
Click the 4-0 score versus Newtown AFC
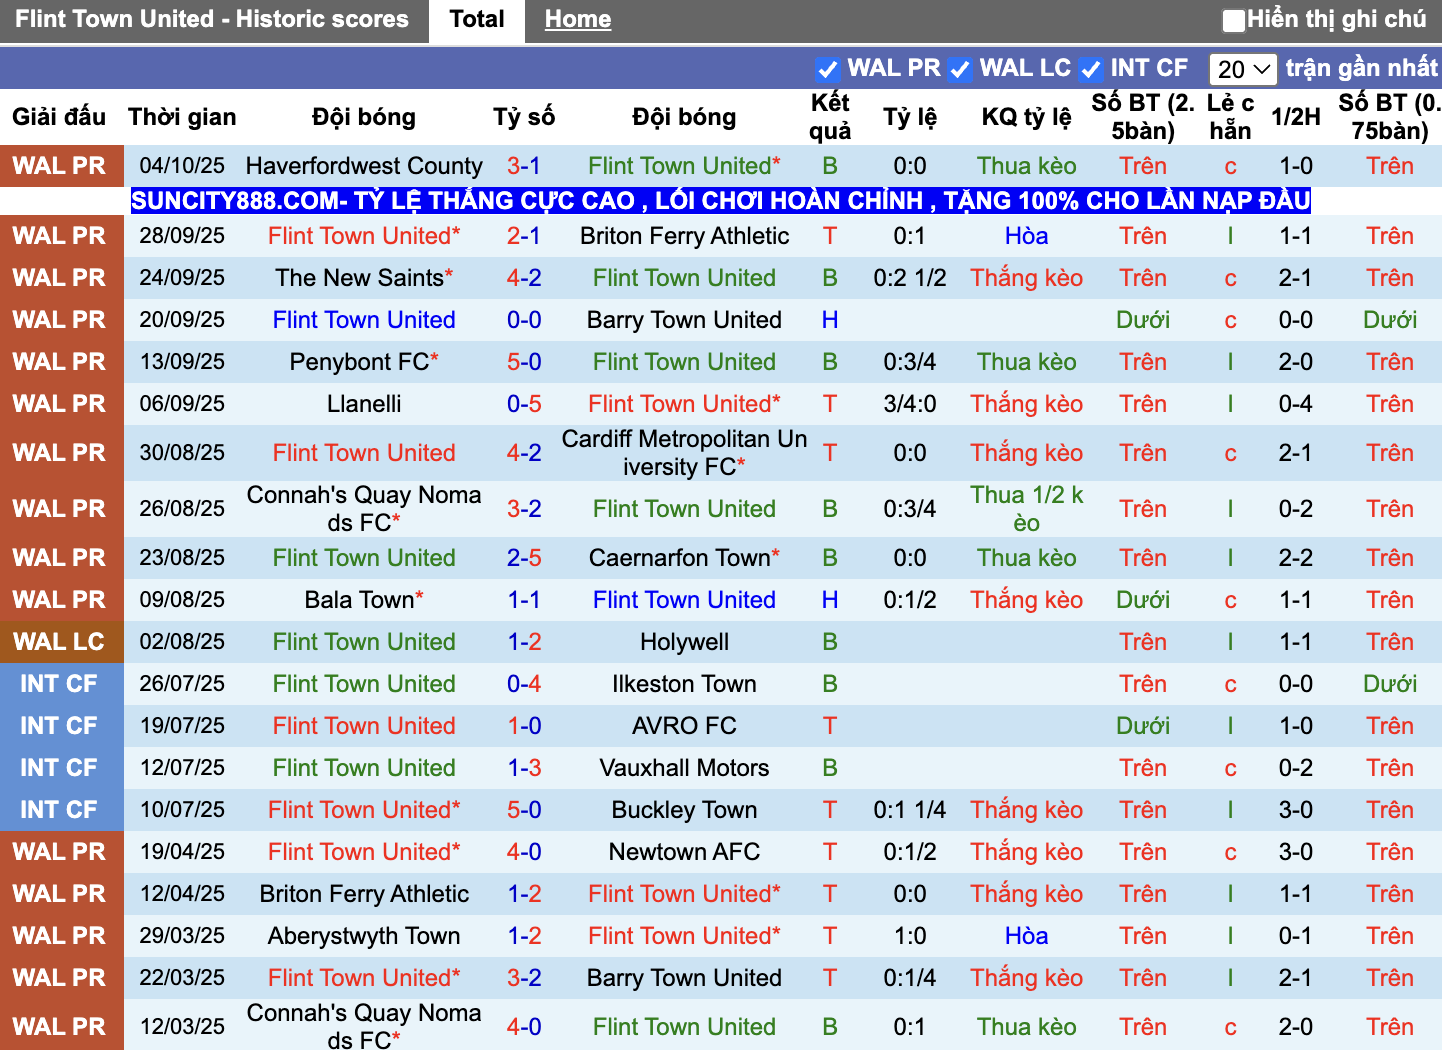click(x=524, y=852)
